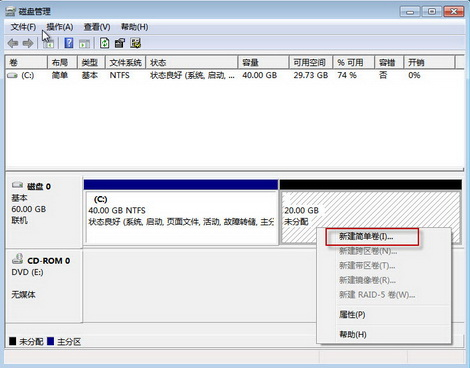
Task: Sort by the 容量 column header
Action: pyautogui.click(x=263, y=63)
